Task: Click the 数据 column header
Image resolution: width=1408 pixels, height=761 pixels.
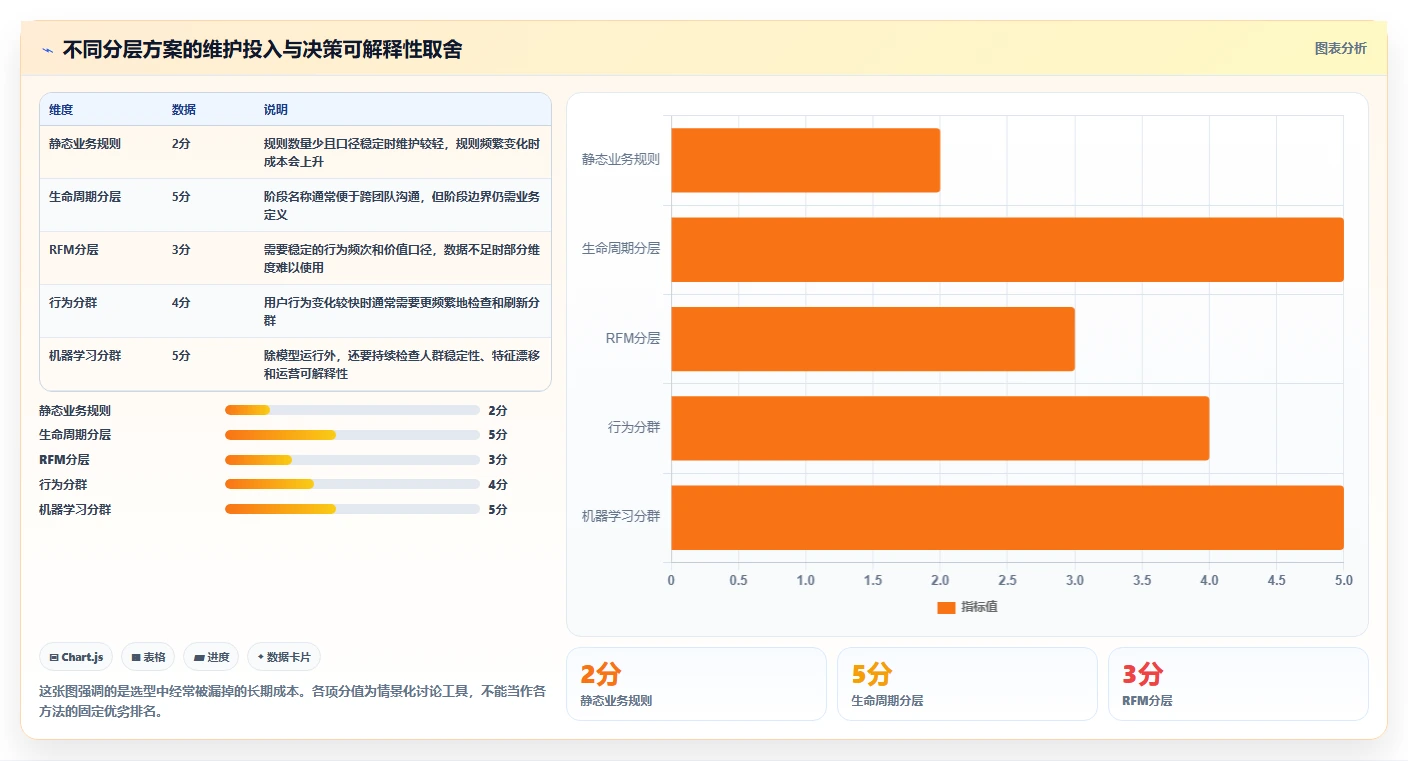Action: (x=184, y=110)
